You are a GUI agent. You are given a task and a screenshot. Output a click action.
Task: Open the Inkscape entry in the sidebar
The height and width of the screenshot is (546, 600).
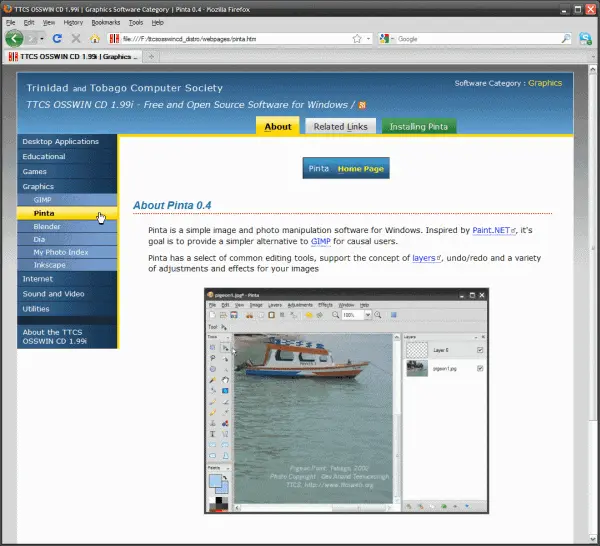[49, 264]
